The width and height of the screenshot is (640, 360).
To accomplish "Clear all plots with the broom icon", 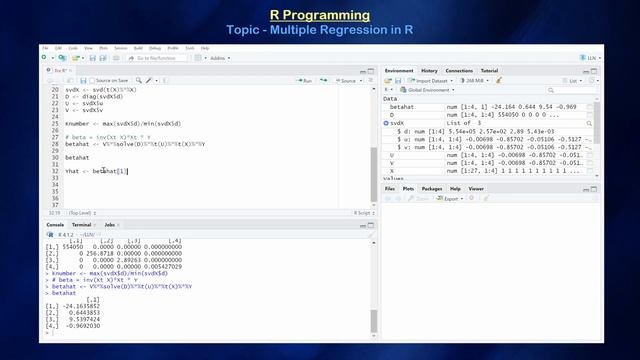I will point(487,198).
